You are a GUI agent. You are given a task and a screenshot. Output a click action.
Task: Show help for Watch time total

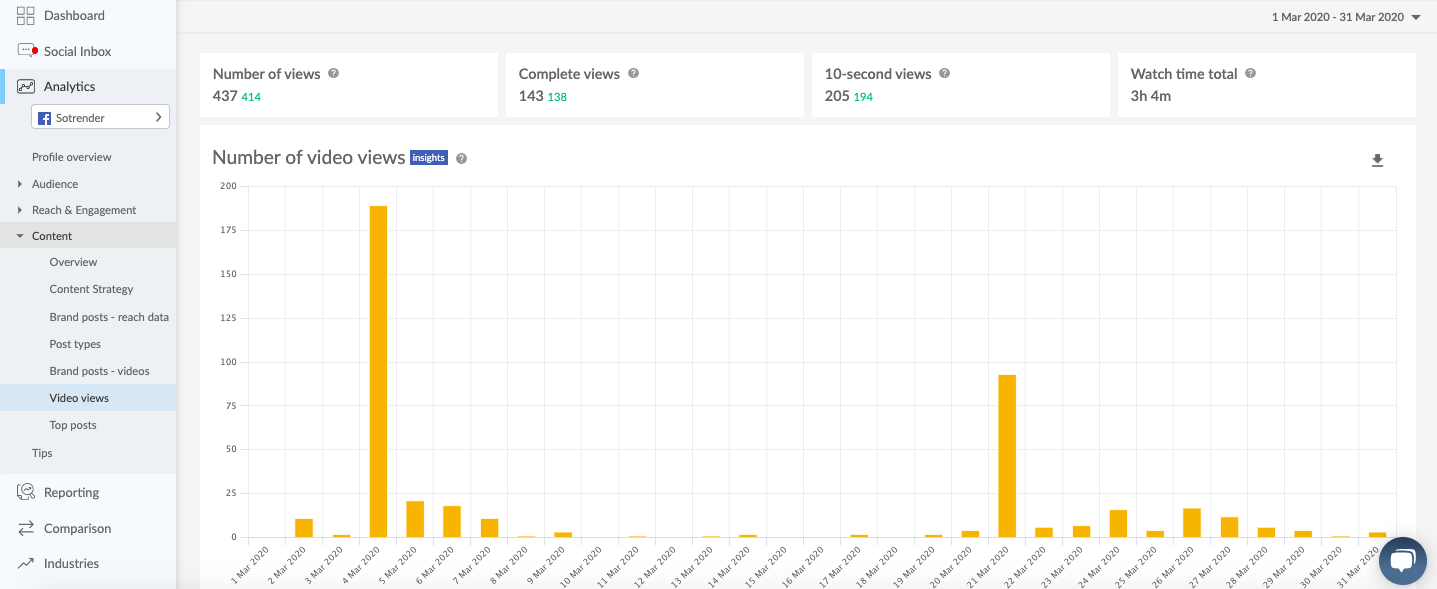pyautogui.click(x=1250, y=74)
